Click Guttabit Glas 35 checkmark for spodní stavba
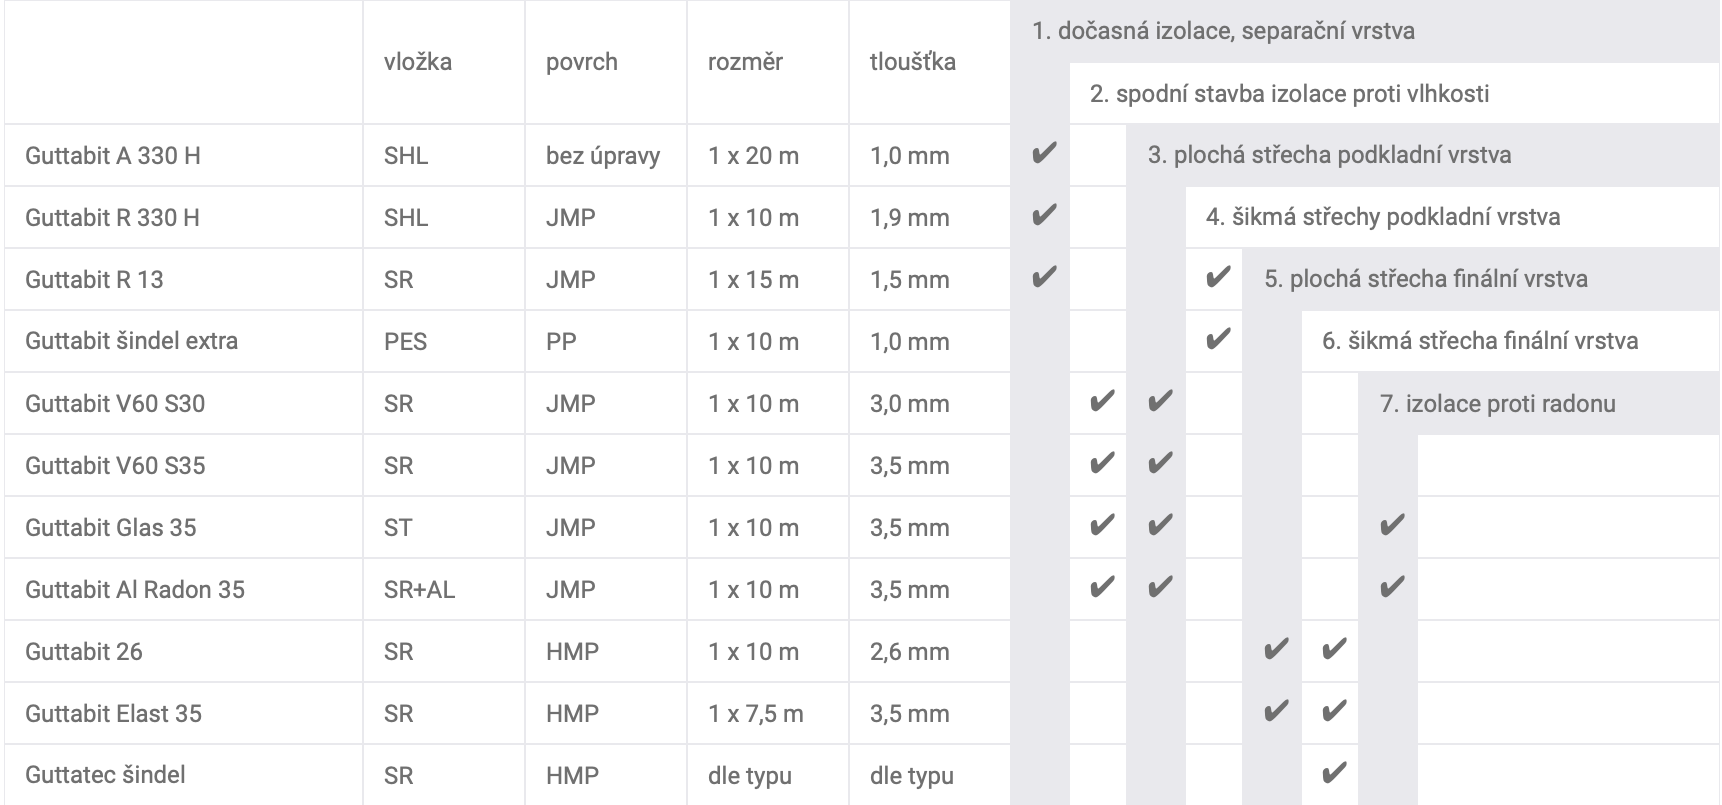The image size is (1722, 805). pyautogui.click(x=1101, y=526)
